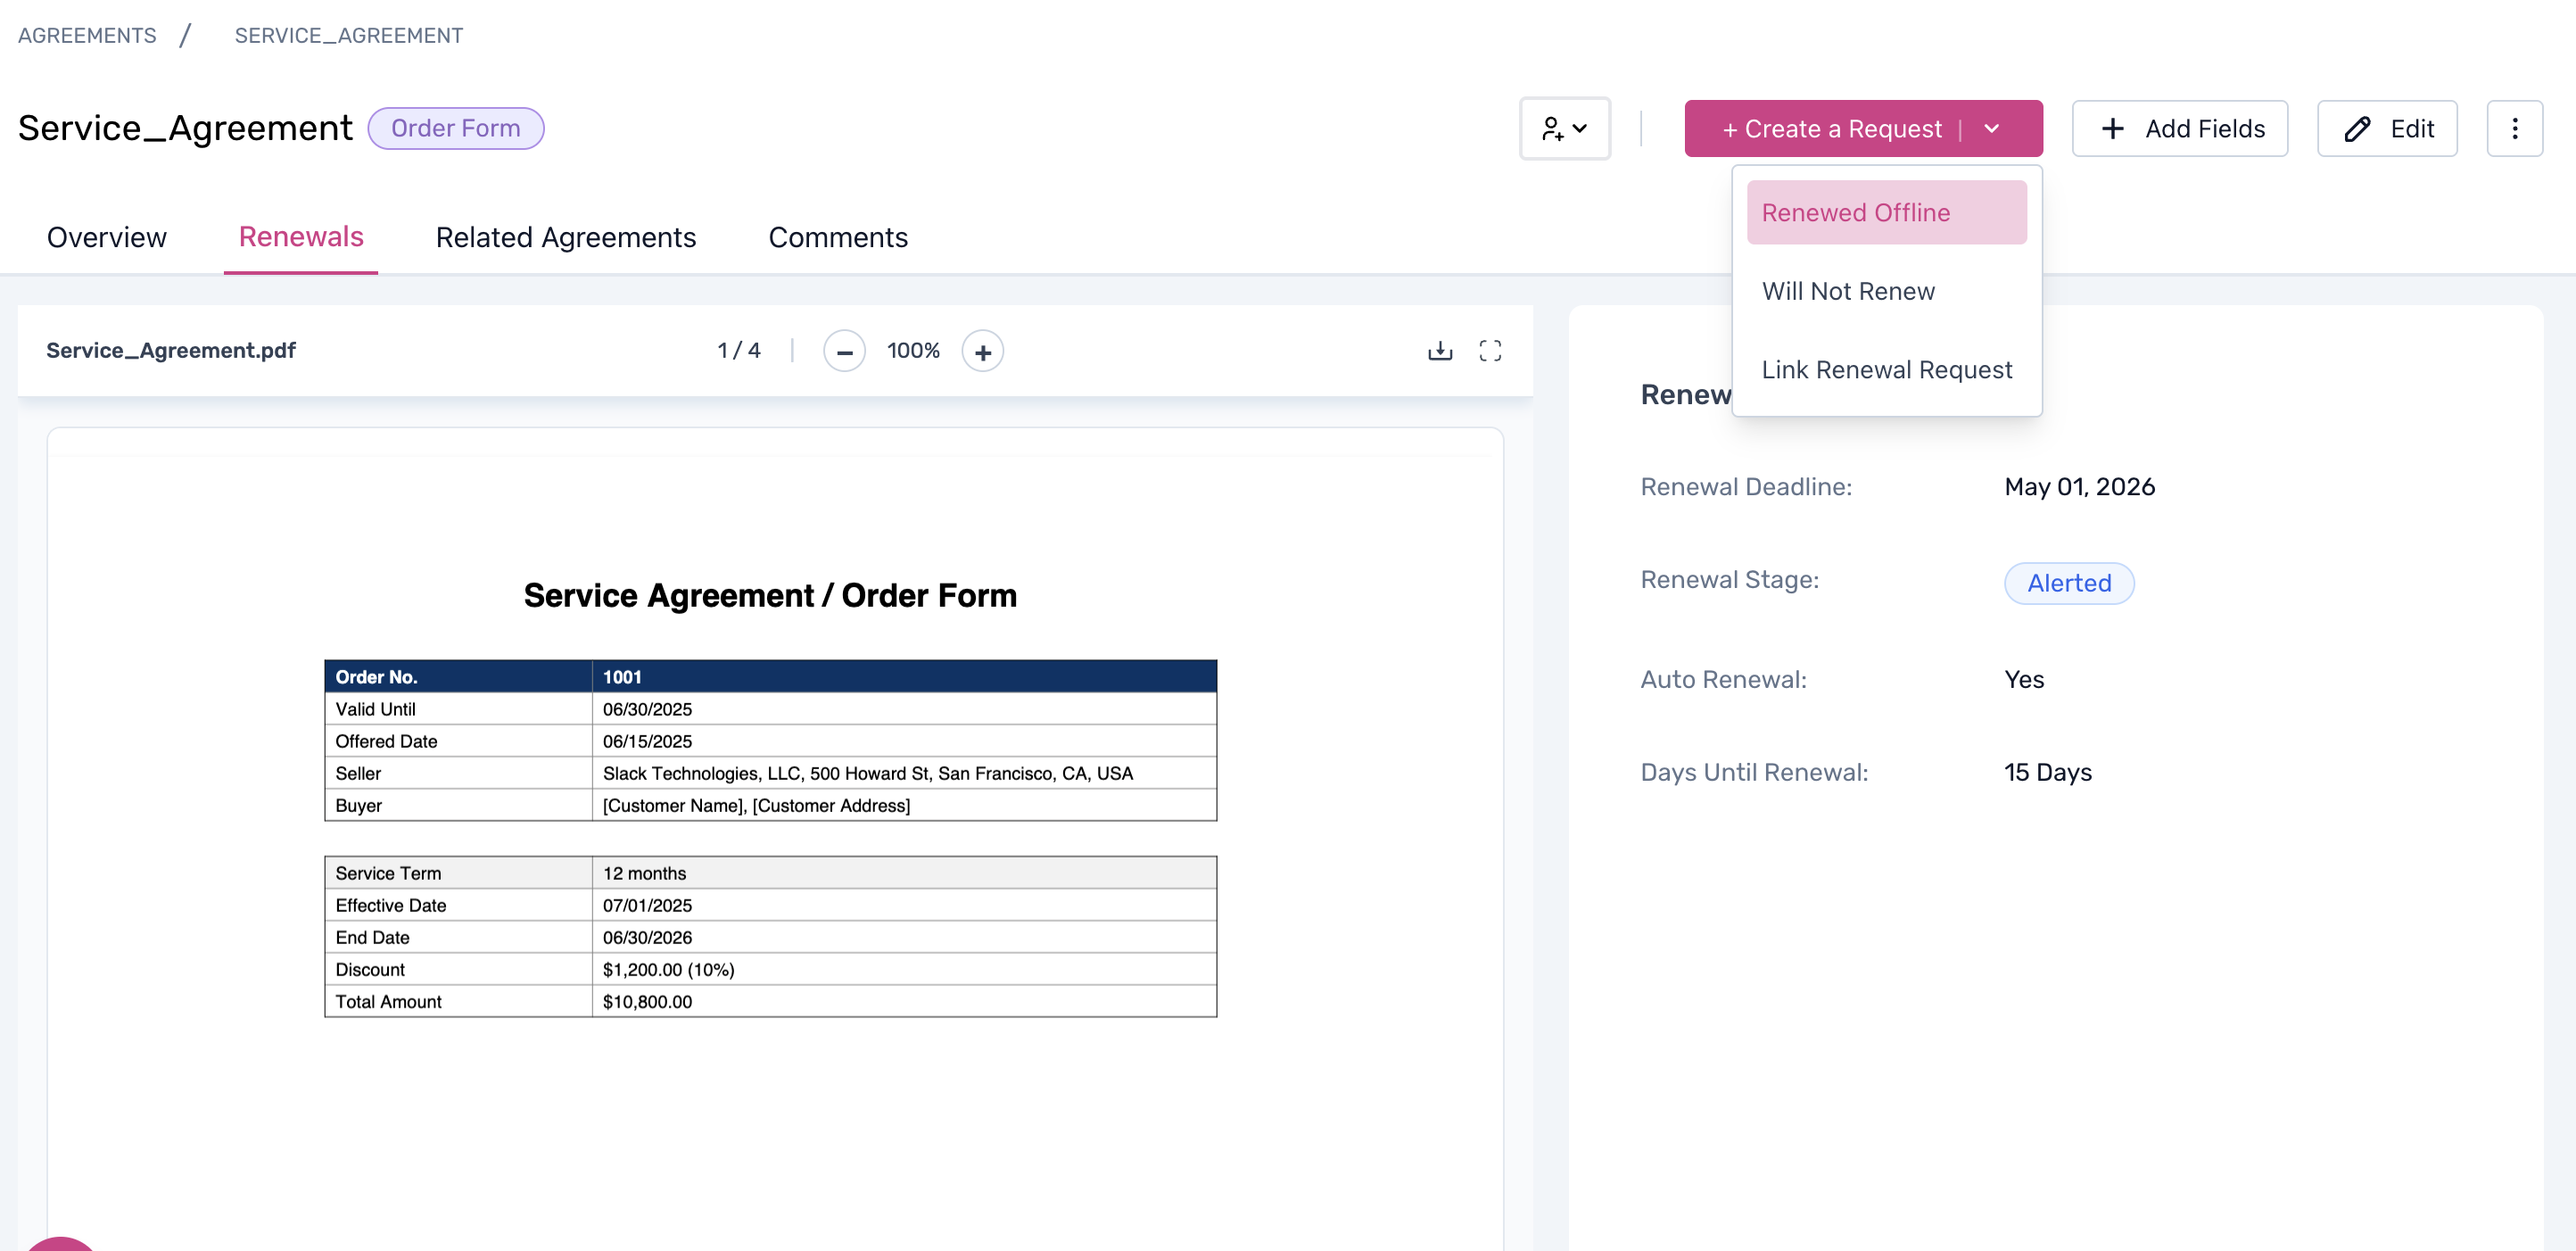Switch to the Overview tab
This screenshot has width=2576, height=1251.
tap(107, 237)
